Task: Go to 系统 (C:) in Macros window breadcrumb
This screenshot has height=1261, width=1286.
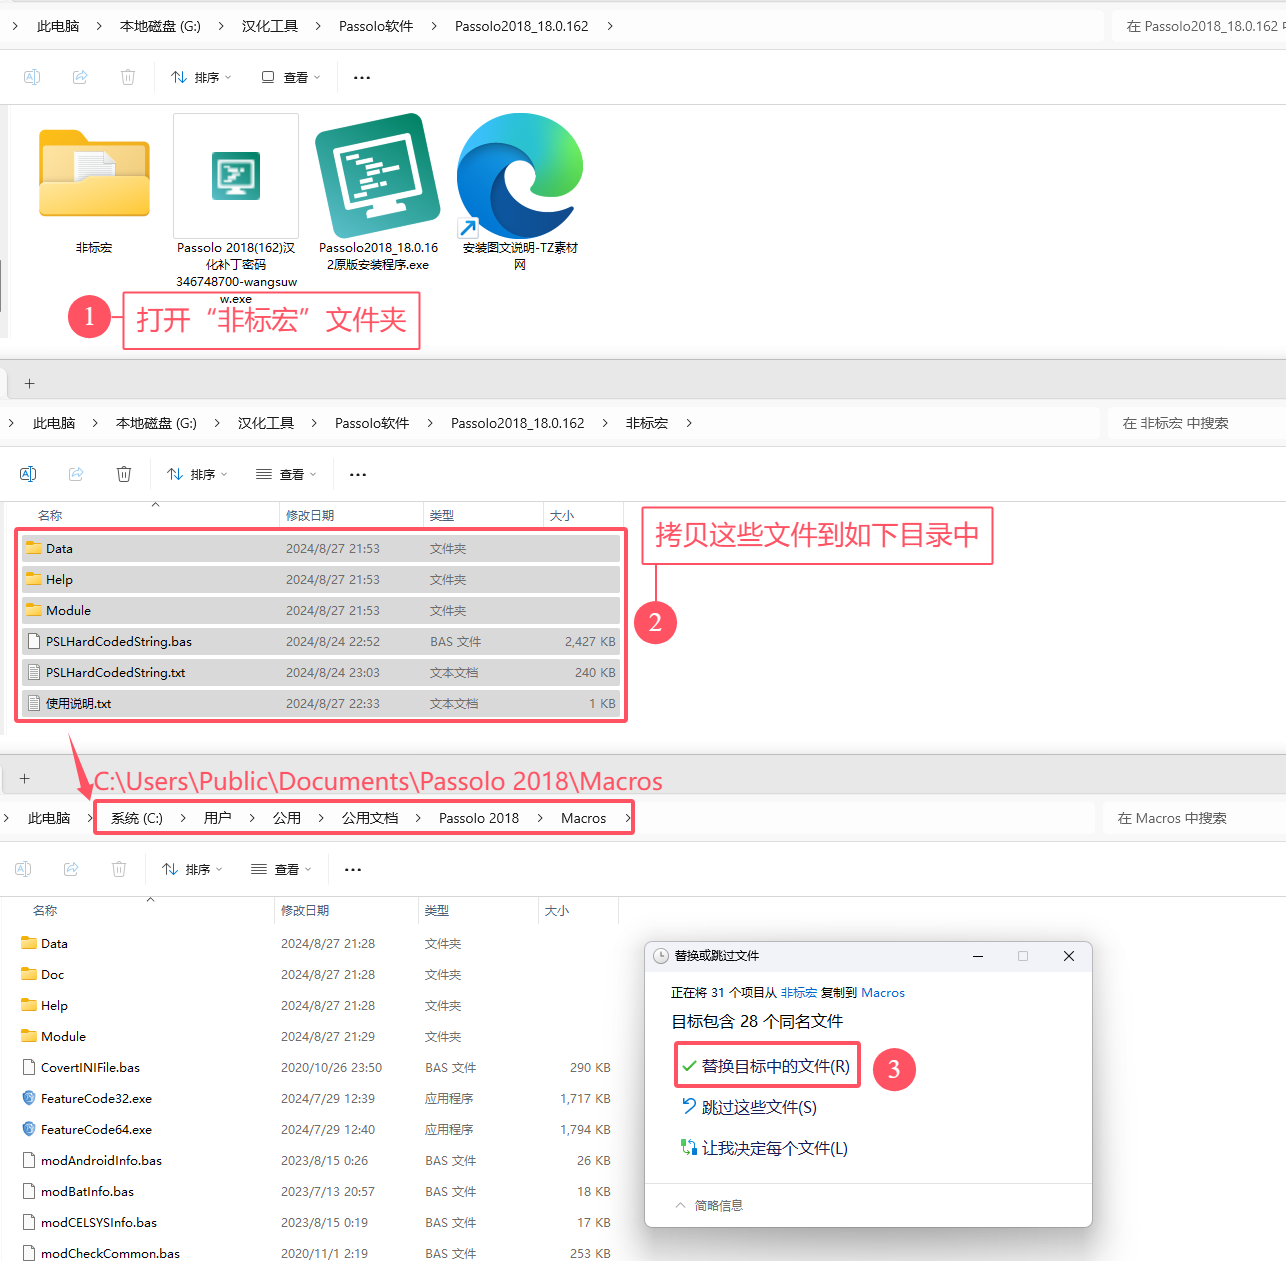Action: click(137, 818)
